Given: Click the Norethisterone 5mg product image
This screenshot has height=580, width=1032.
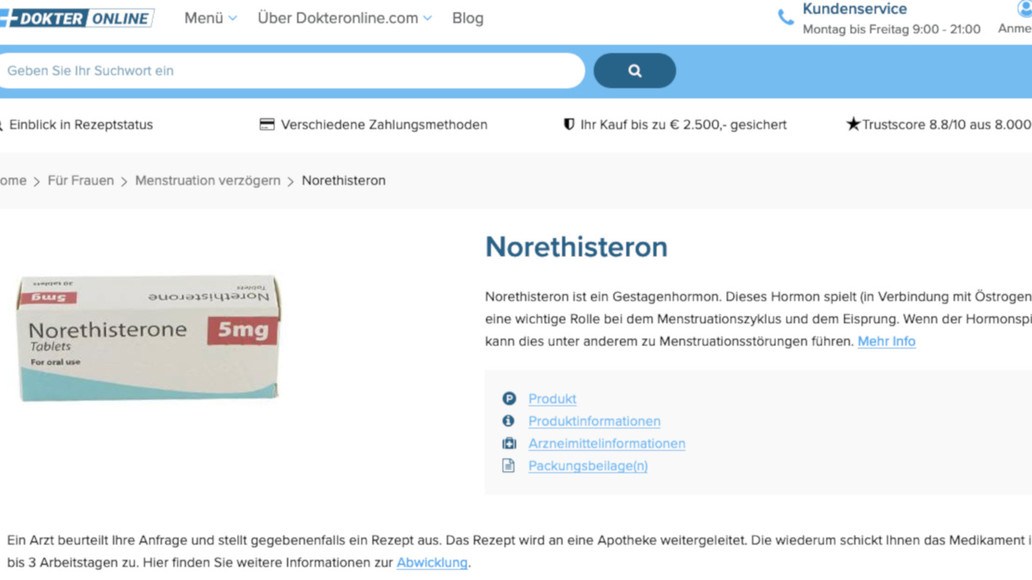Looking at the screenshot, I should (x=148, y=338).
